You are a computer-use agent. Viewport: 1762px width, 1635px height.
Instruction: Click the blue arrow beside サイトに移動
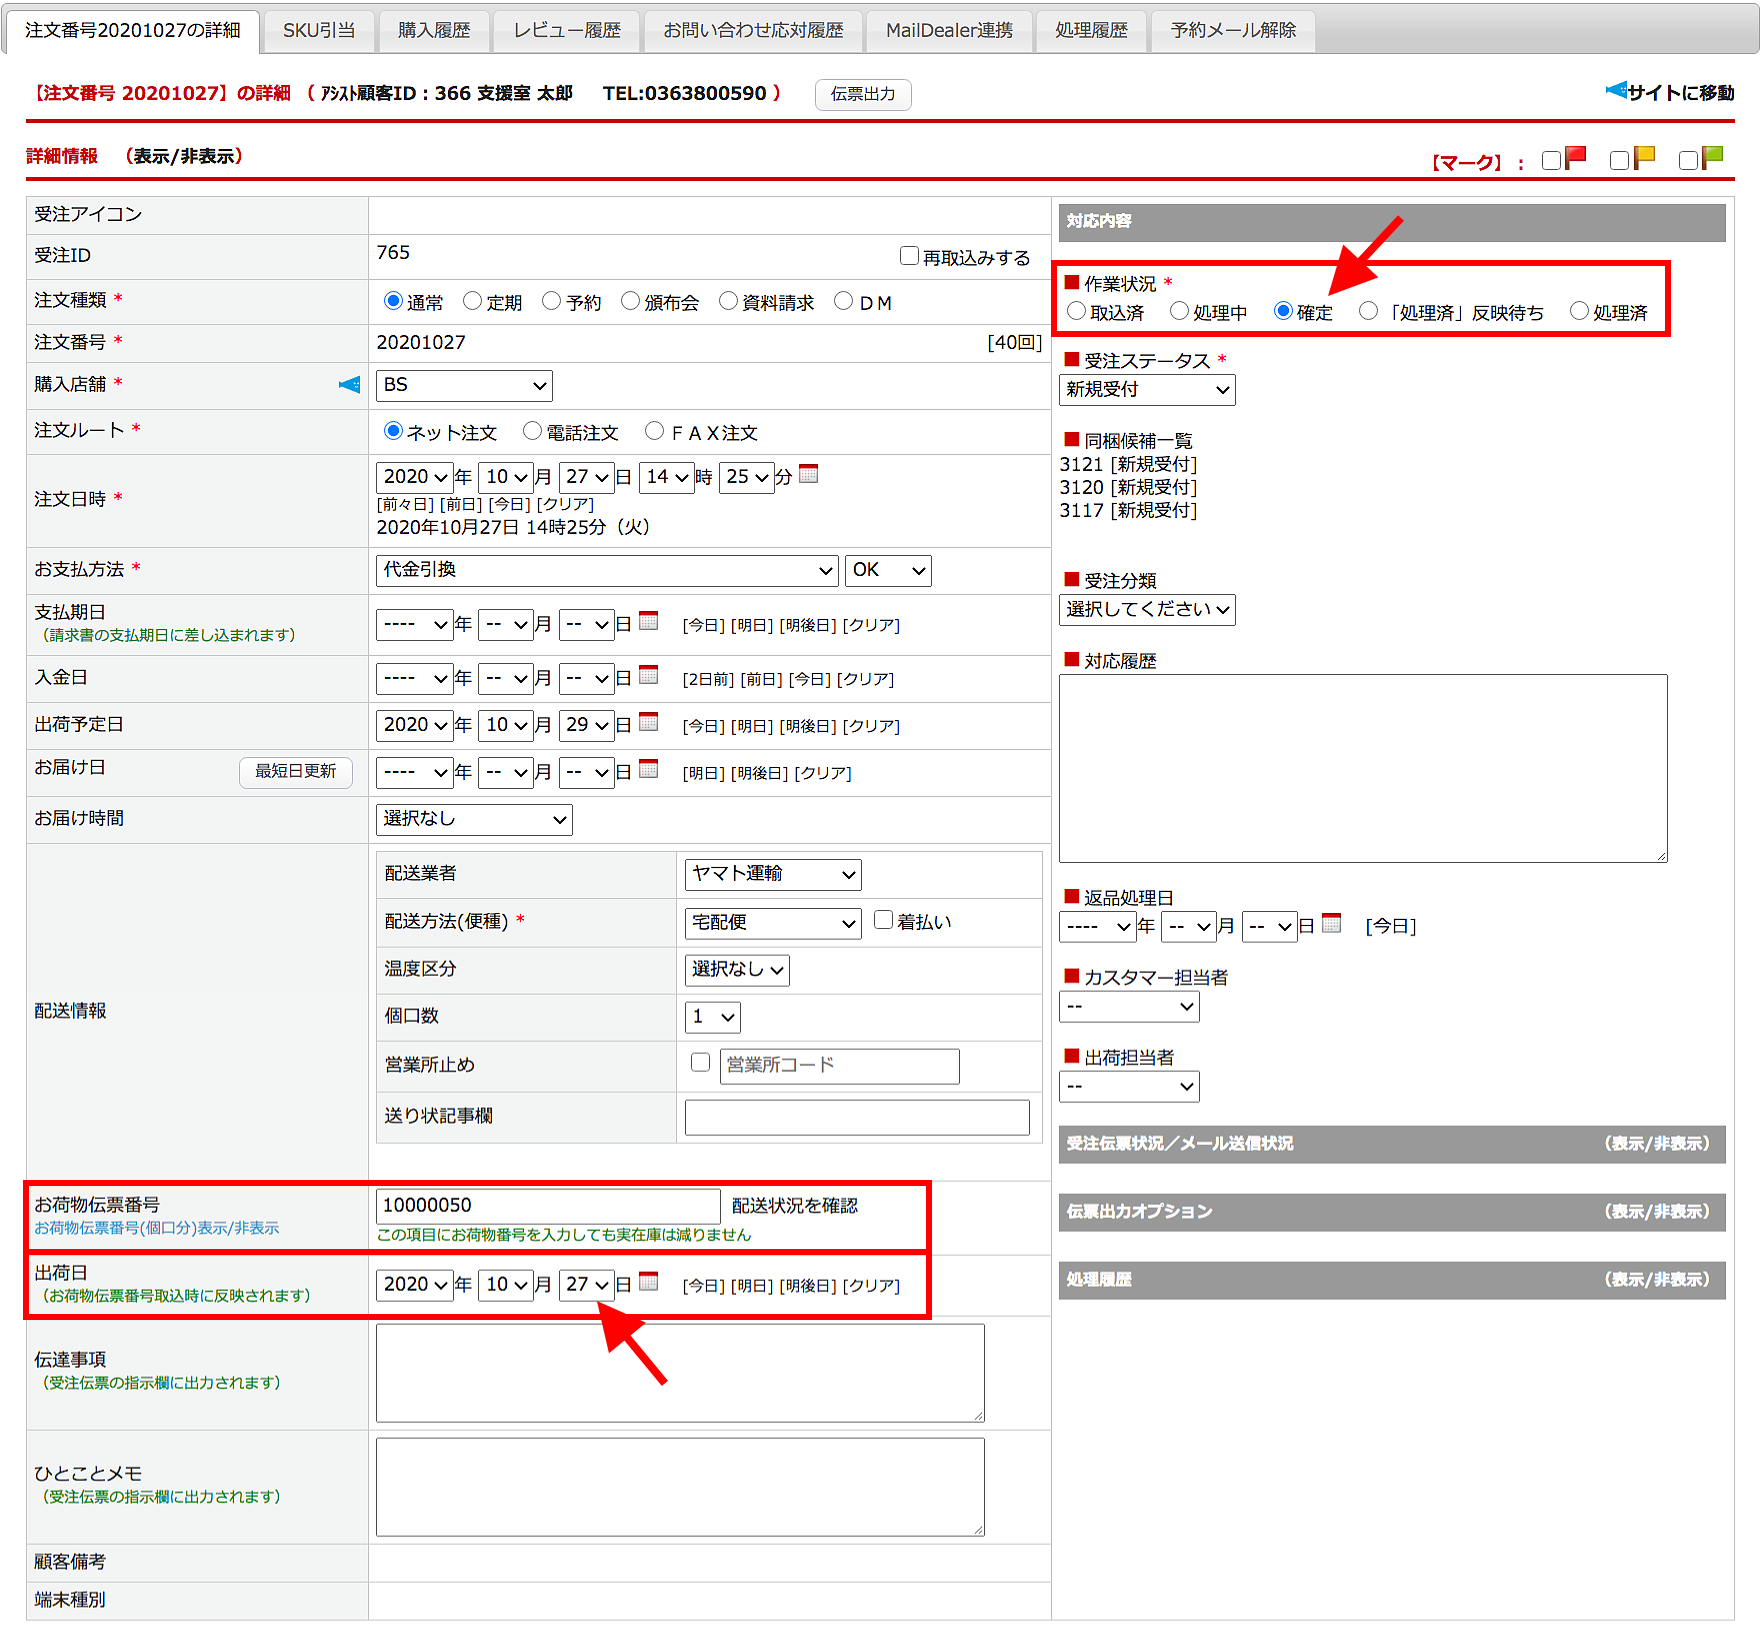(x=1615, y=91)
